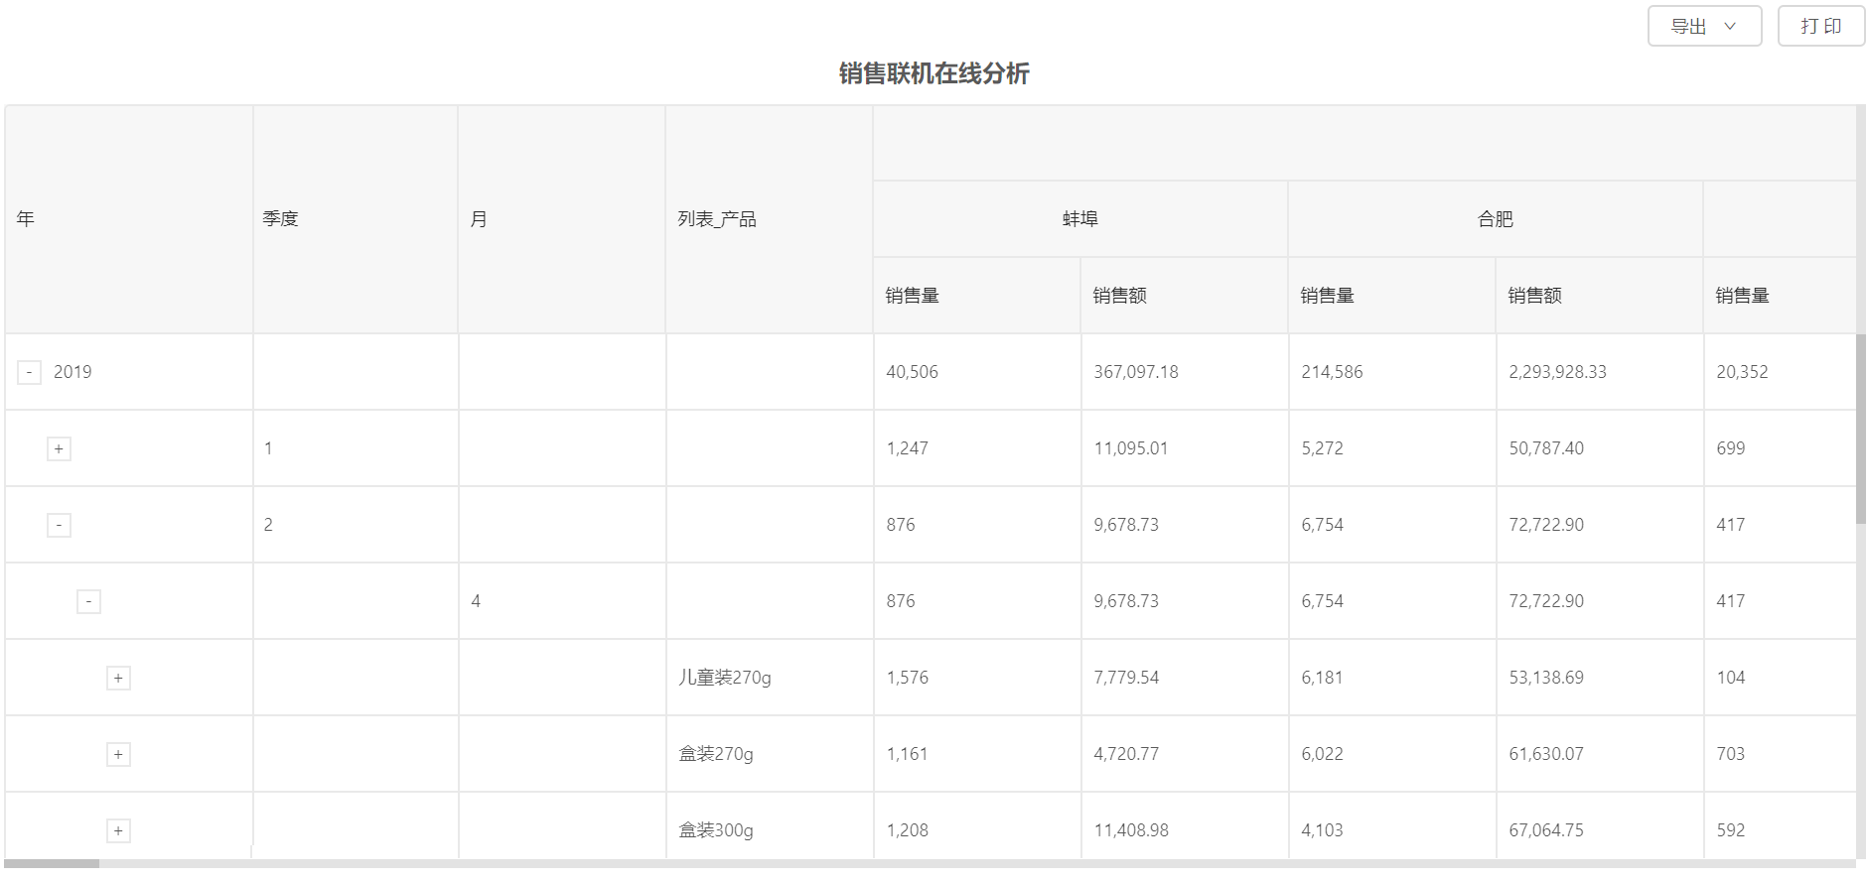
Task: Select cell 1,247 in quarter 1 row
Action: click(x=977, y=448)
